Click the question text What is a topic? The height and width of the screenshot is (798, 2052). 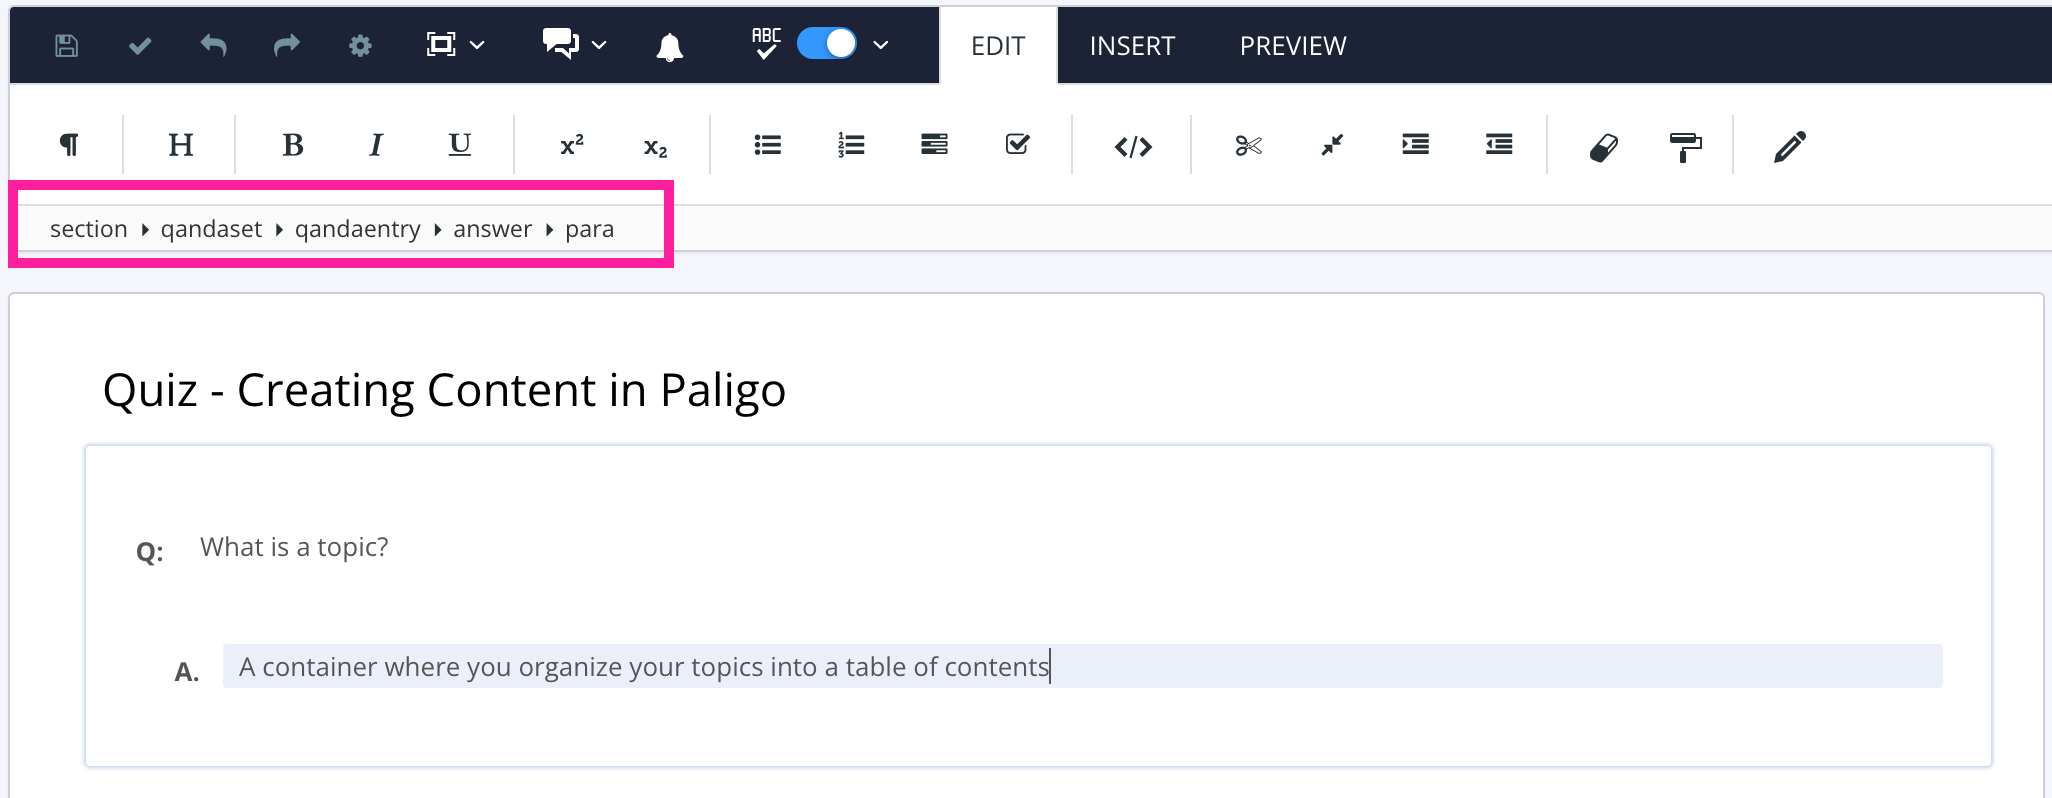pyautogui.click(x=294, y=547)
